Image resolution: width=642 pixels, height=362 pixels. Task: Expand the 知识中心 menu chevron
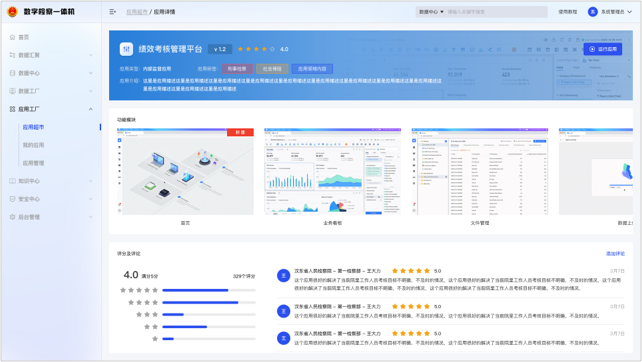(90, 181)
